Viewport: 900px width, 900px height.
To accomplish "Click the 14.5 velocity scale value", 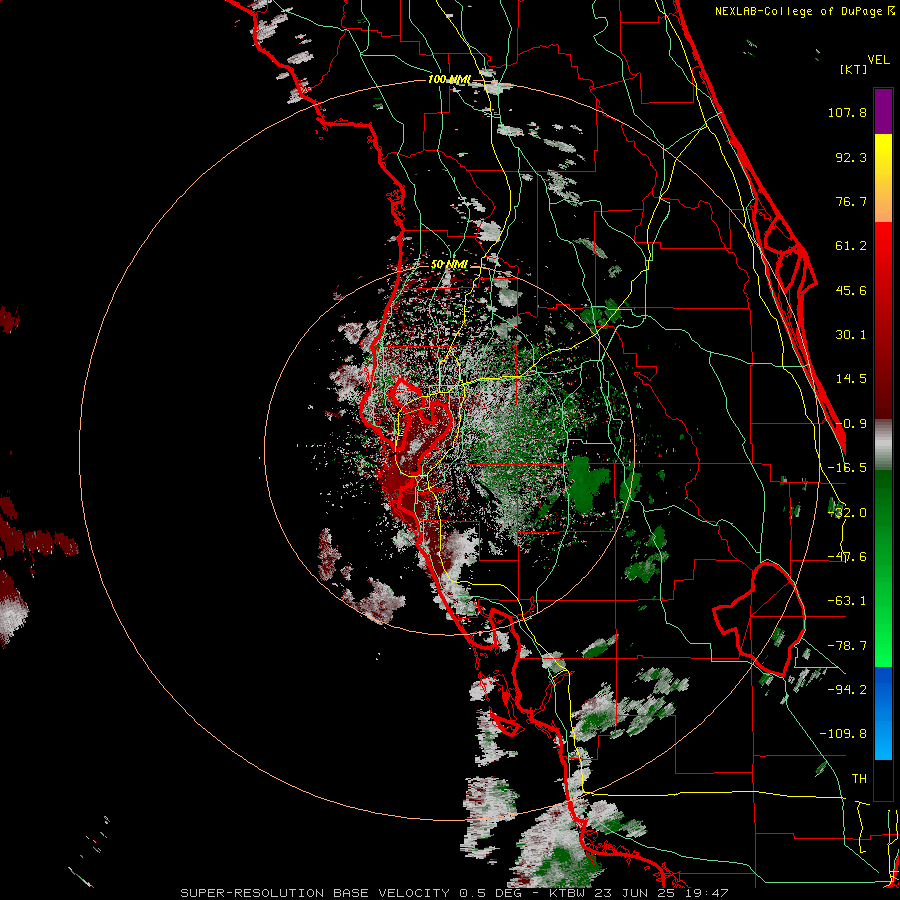I will (x=851, y=379).
